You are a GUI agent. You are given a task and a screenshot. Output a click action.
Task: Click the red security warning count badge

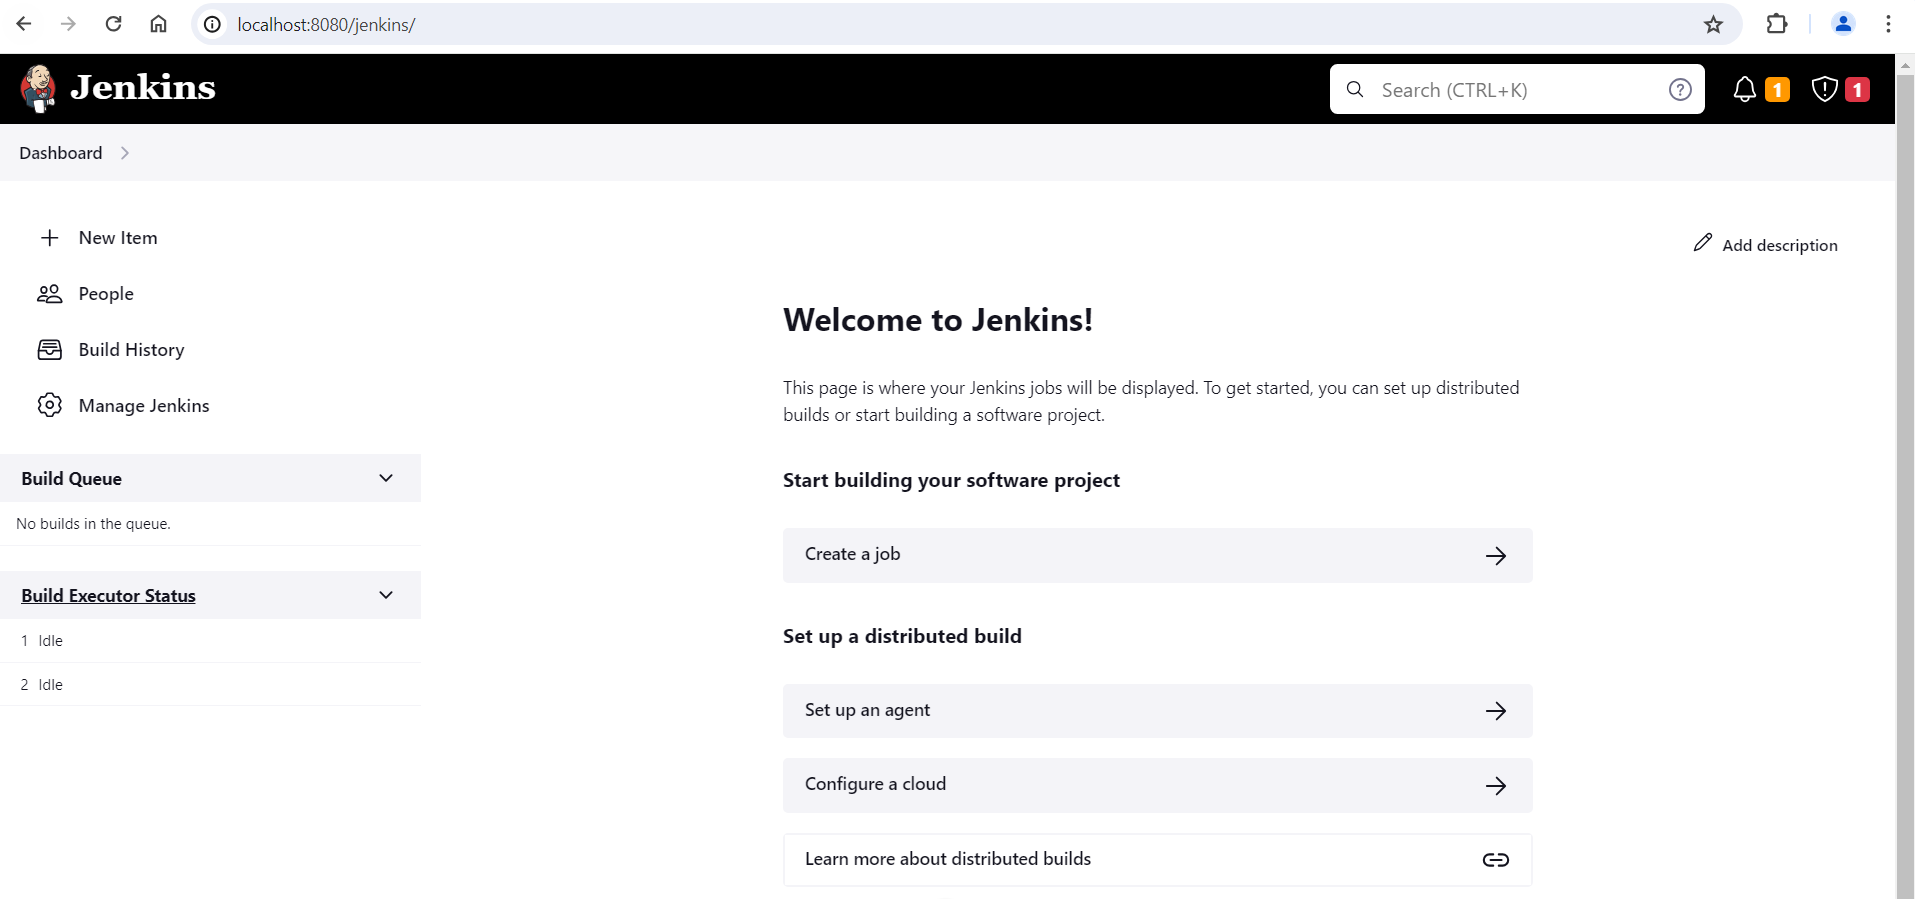(x=1857, y=90)
